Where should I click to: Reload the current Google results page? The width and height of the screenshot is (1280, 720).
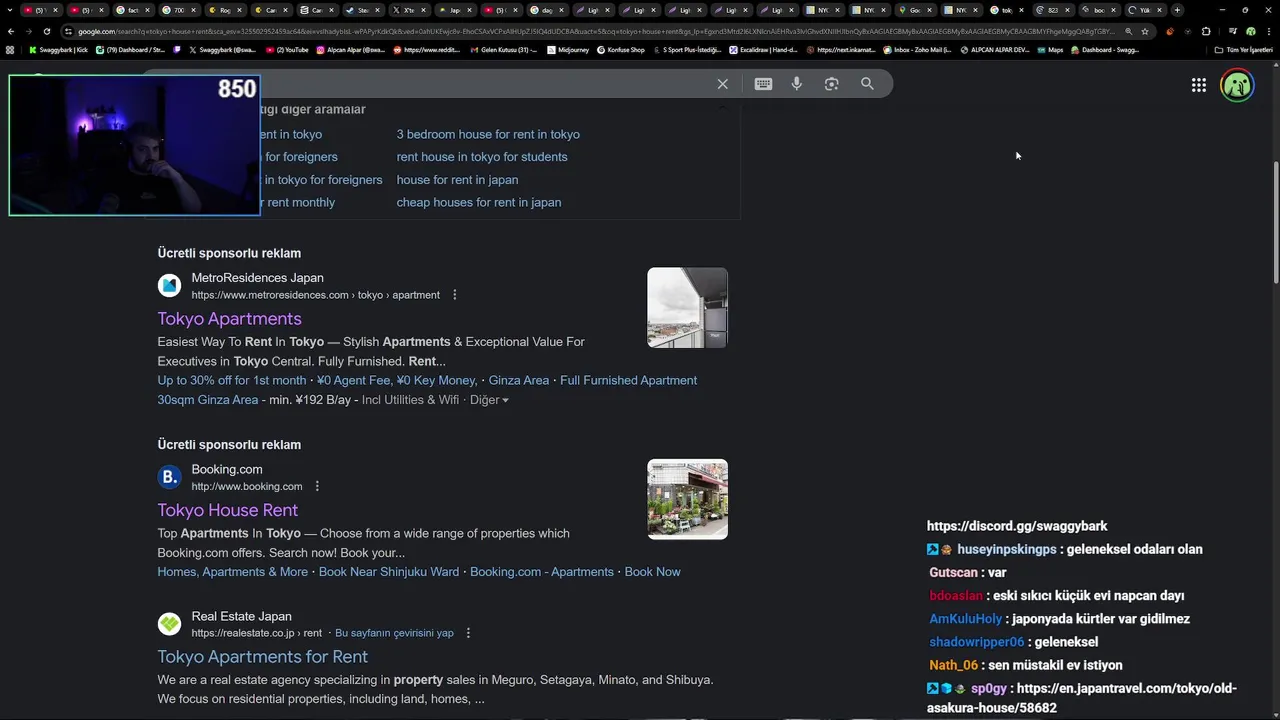coord(46,31)
